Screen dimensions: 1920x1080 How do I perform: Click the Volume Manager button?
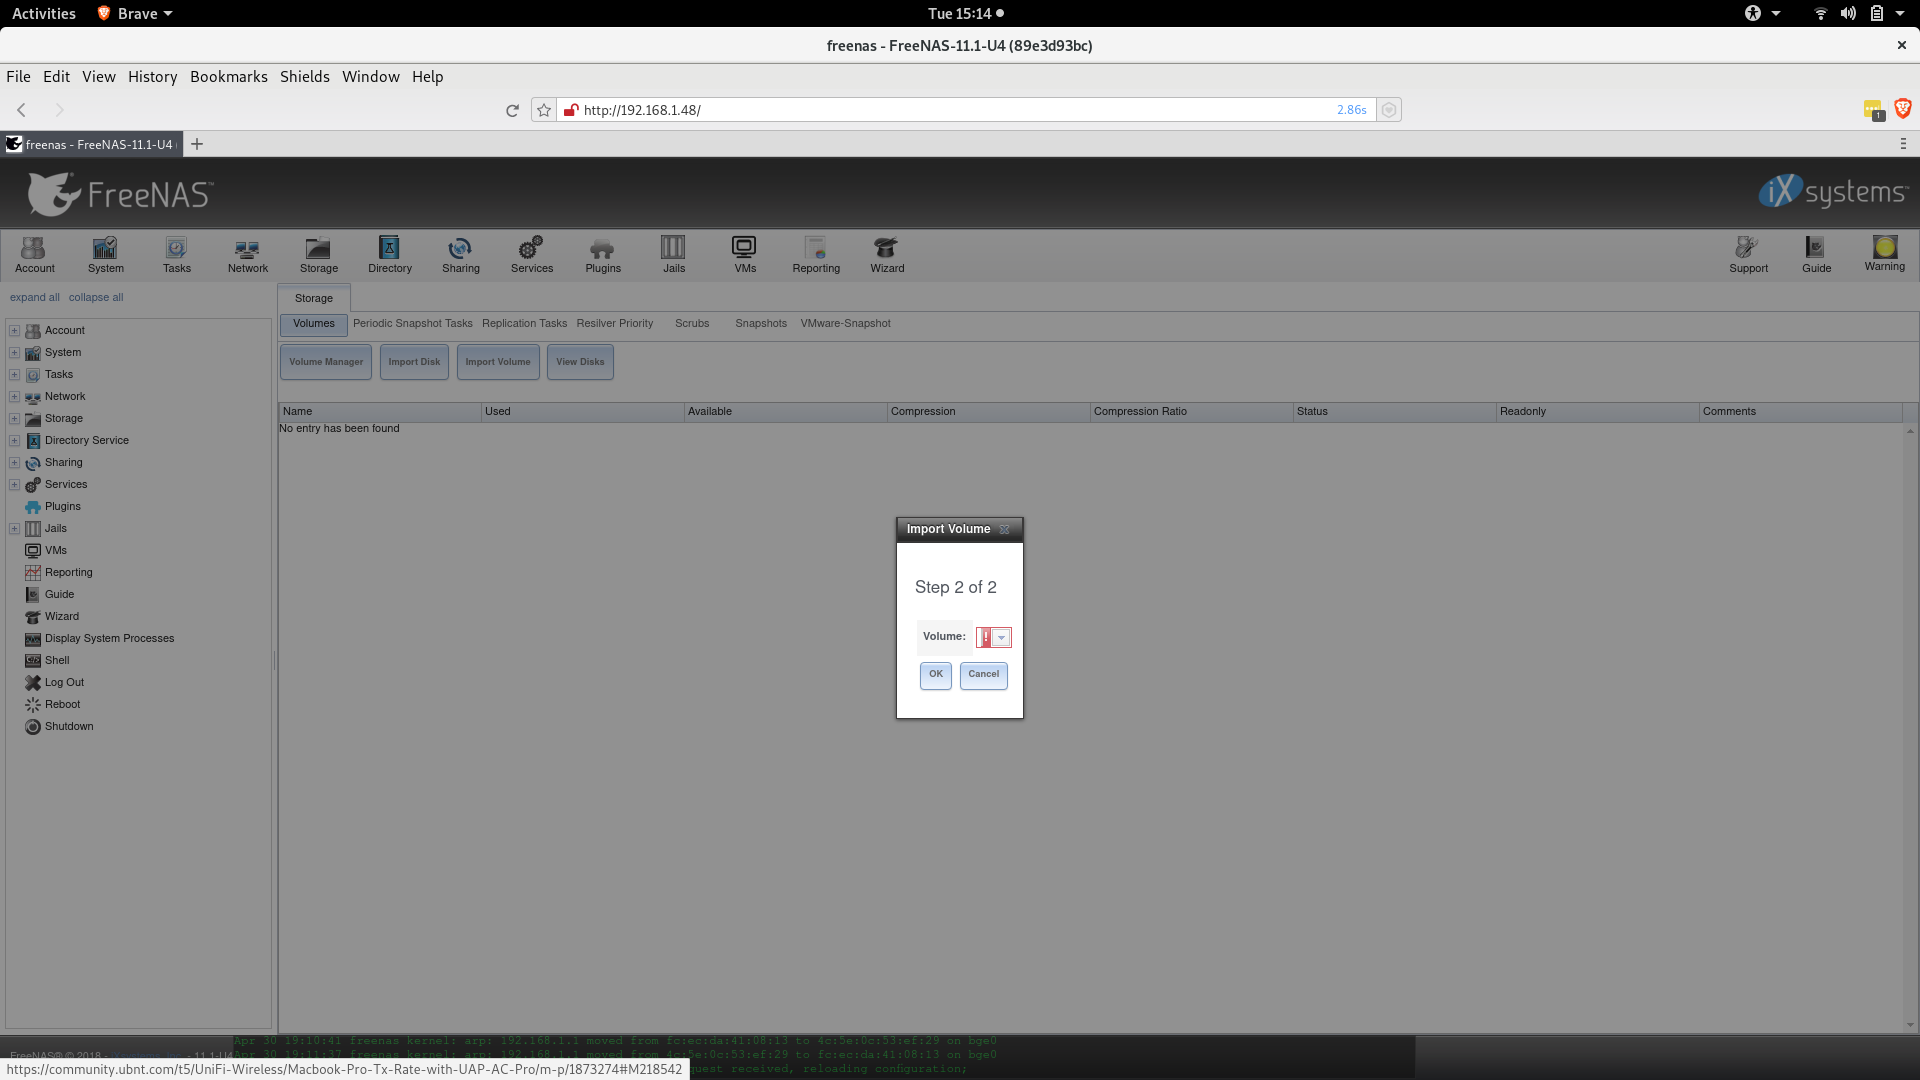click(326, 362)
